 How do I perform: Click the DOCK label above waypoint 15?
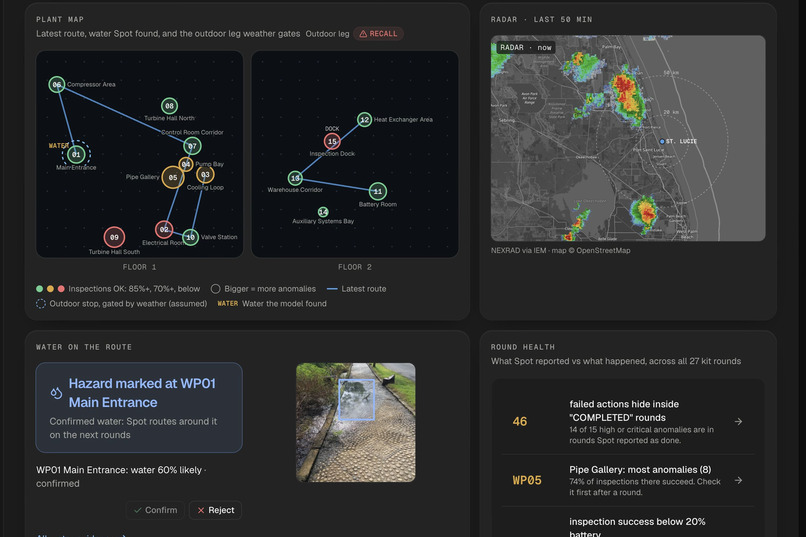332,128
